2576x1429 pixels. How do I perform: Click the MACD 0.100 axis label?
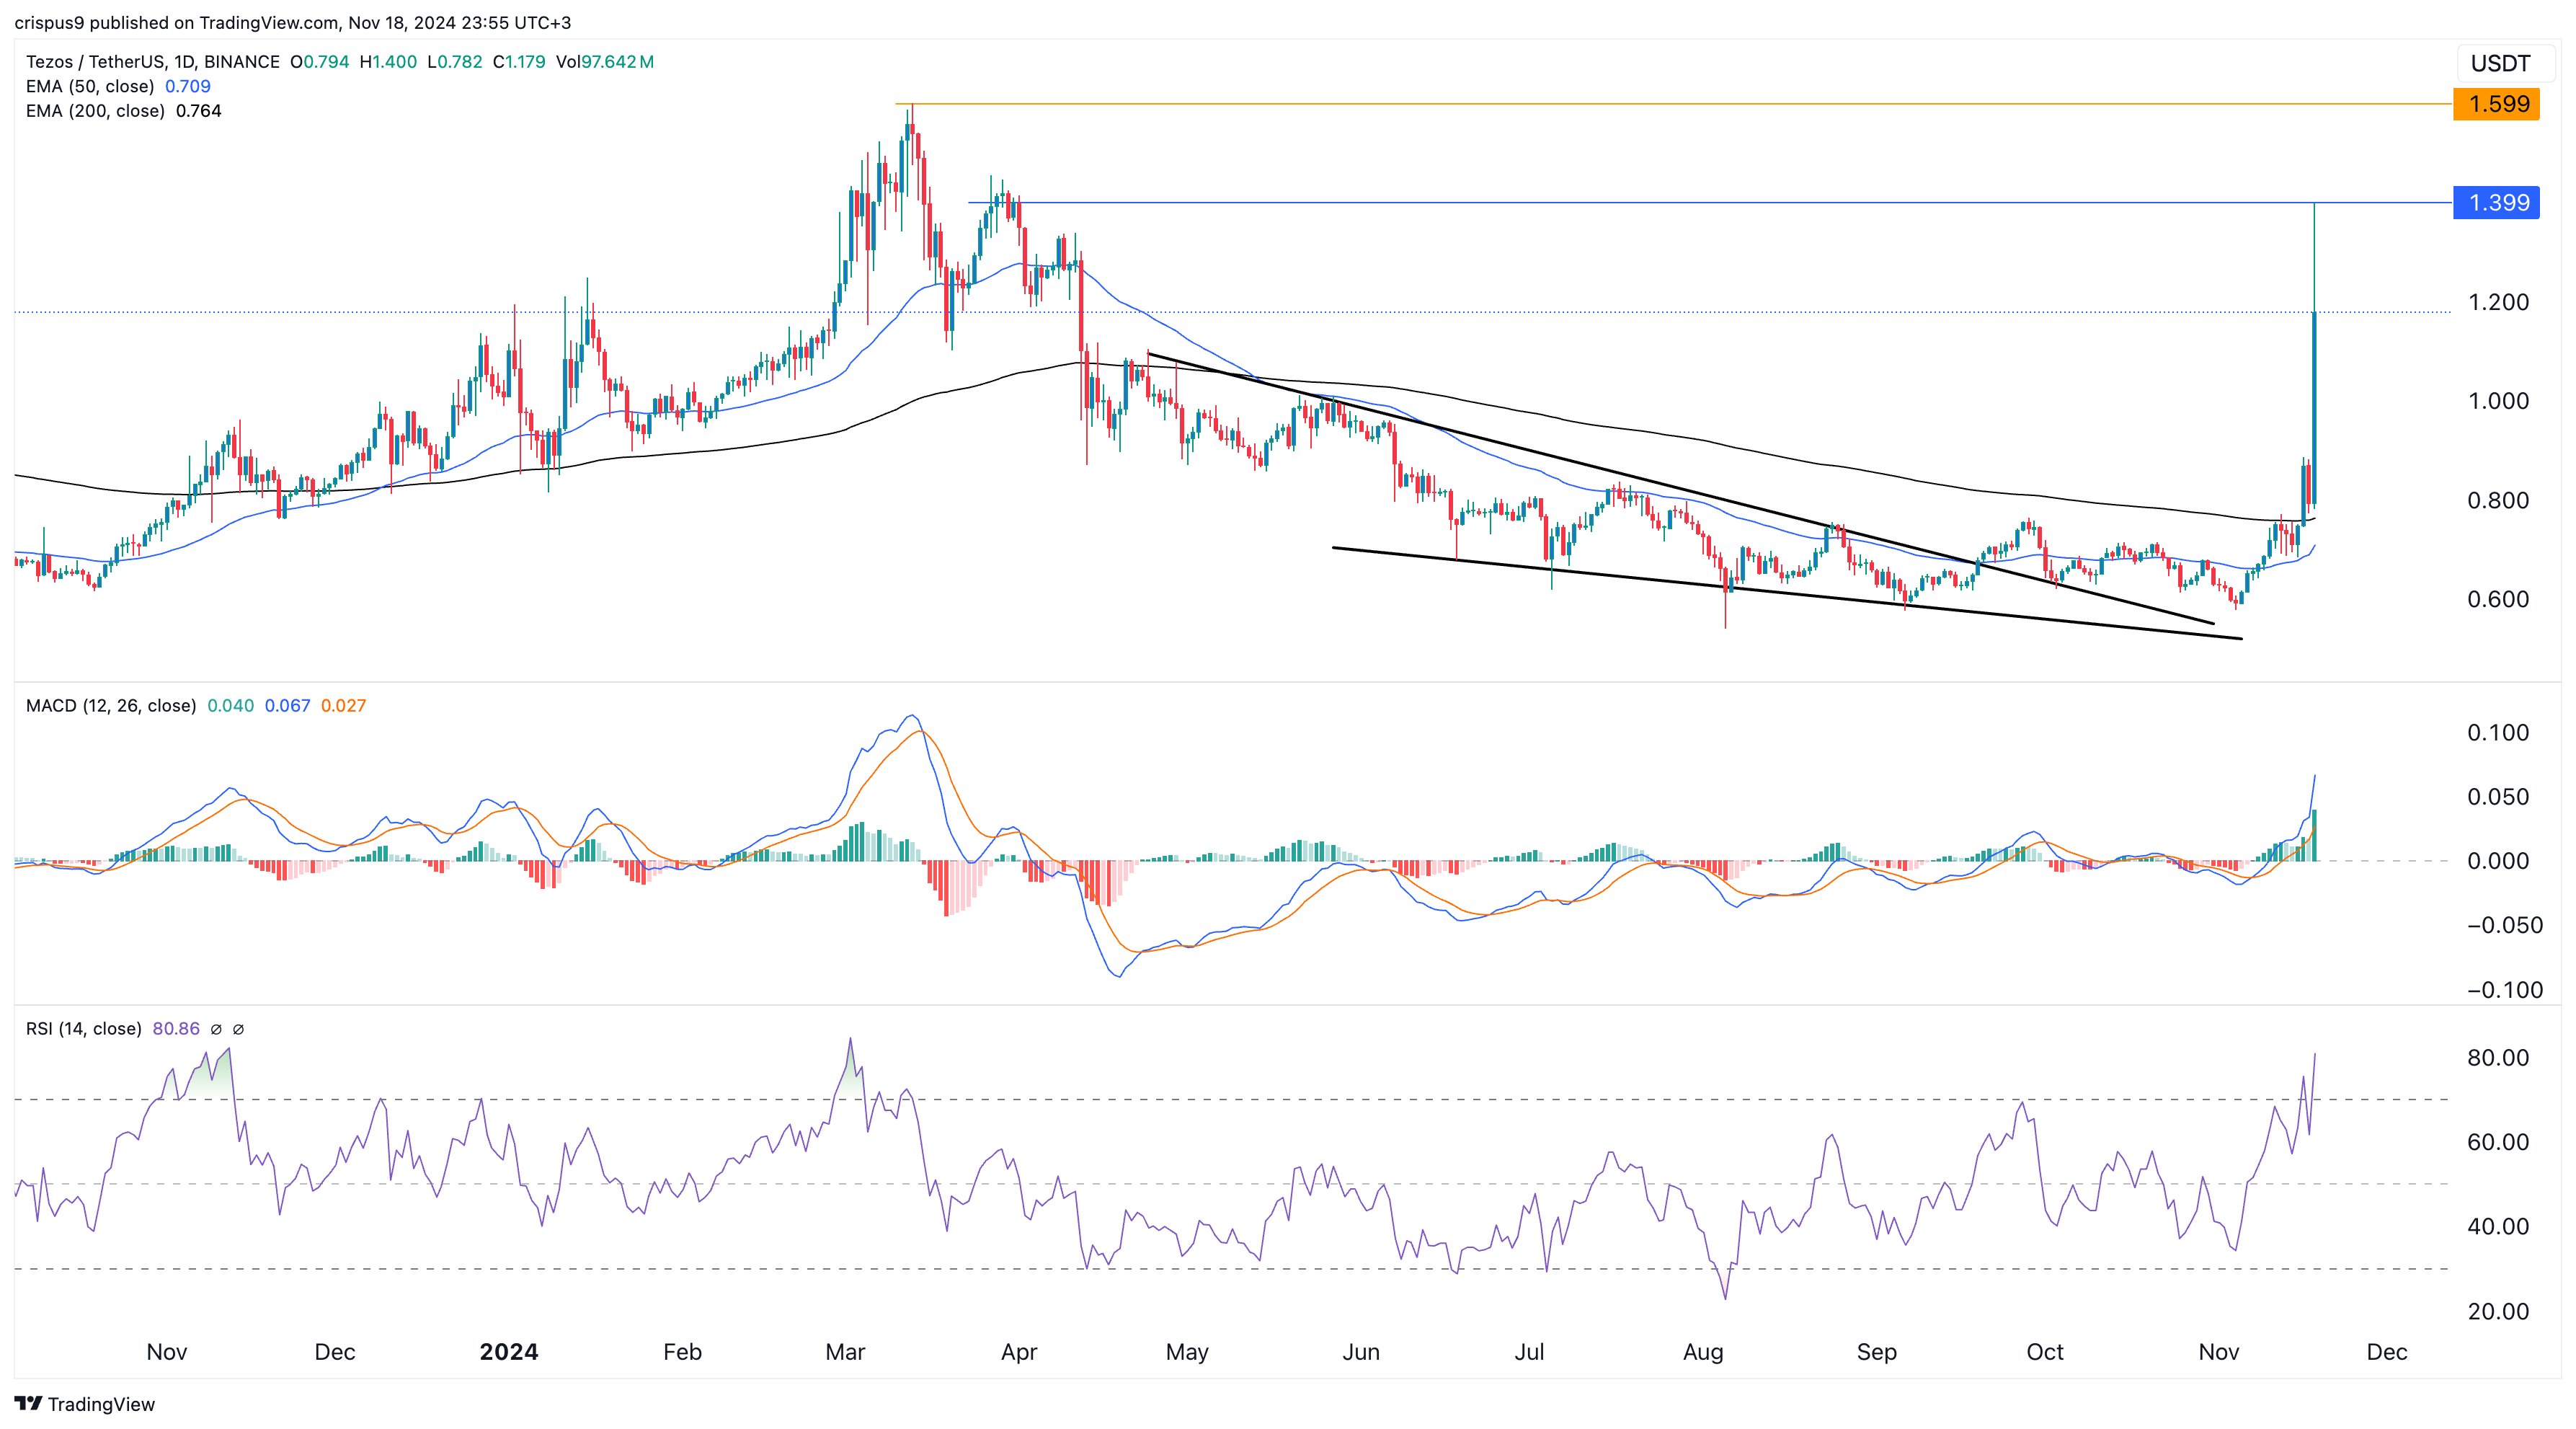click(x=2498, y=733)
